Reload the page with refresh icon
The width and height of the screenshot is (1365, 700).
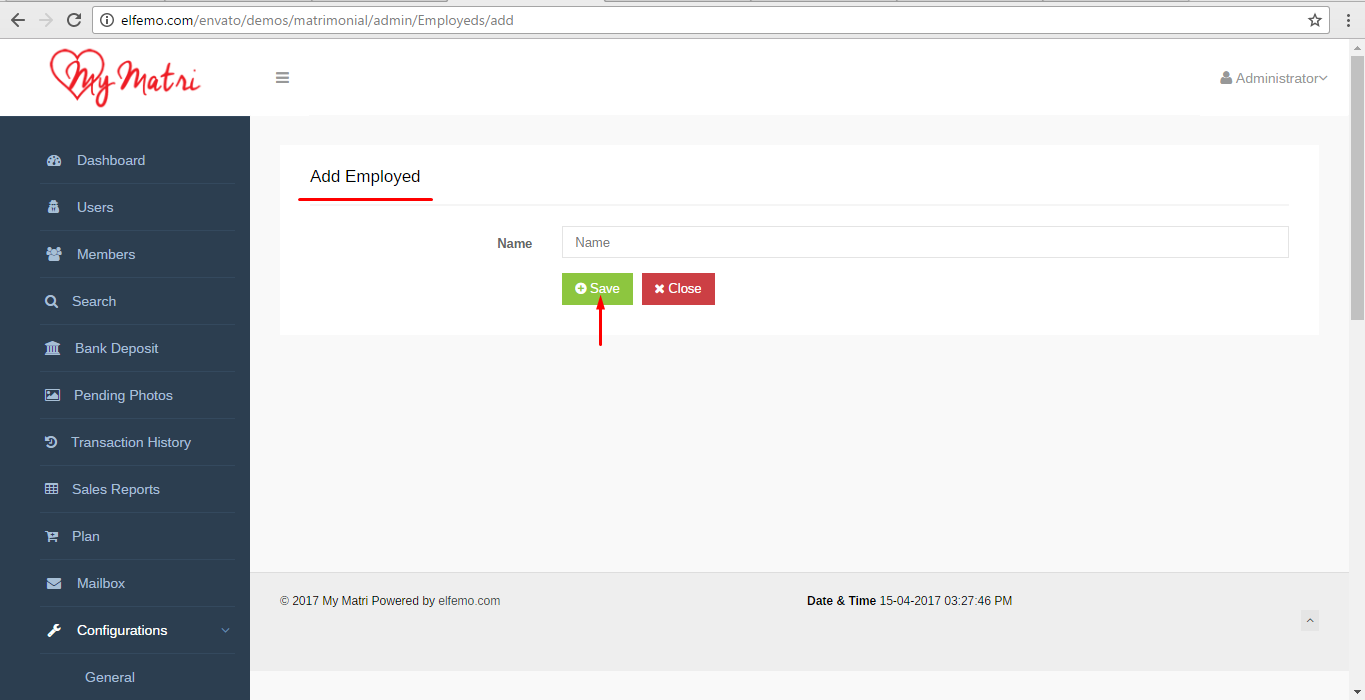73,20
